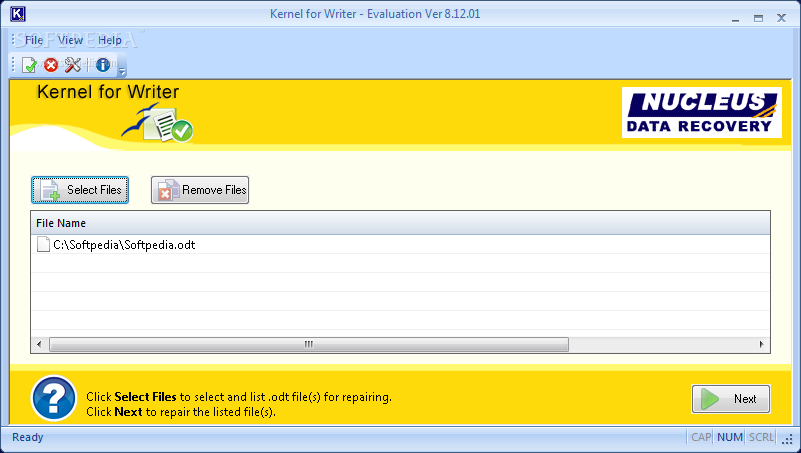This screenshot has width=801, height=453.
Task: Click the Kernel app icon in title bar
Action: pos(17,14)
